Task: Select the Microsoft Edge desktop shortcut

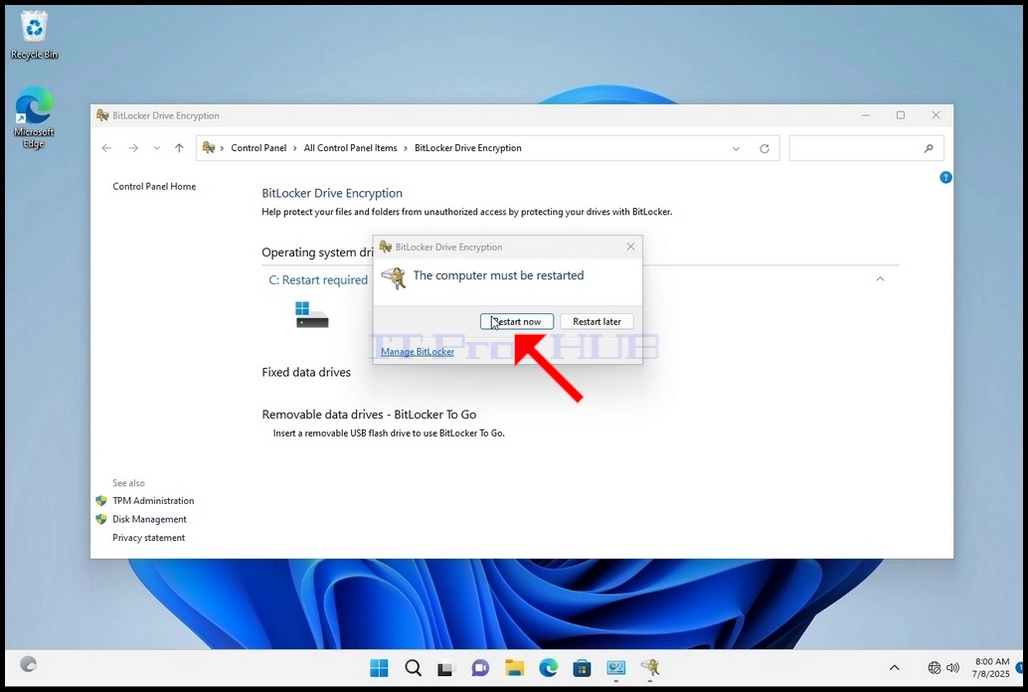Action: [x=34, y=118]
